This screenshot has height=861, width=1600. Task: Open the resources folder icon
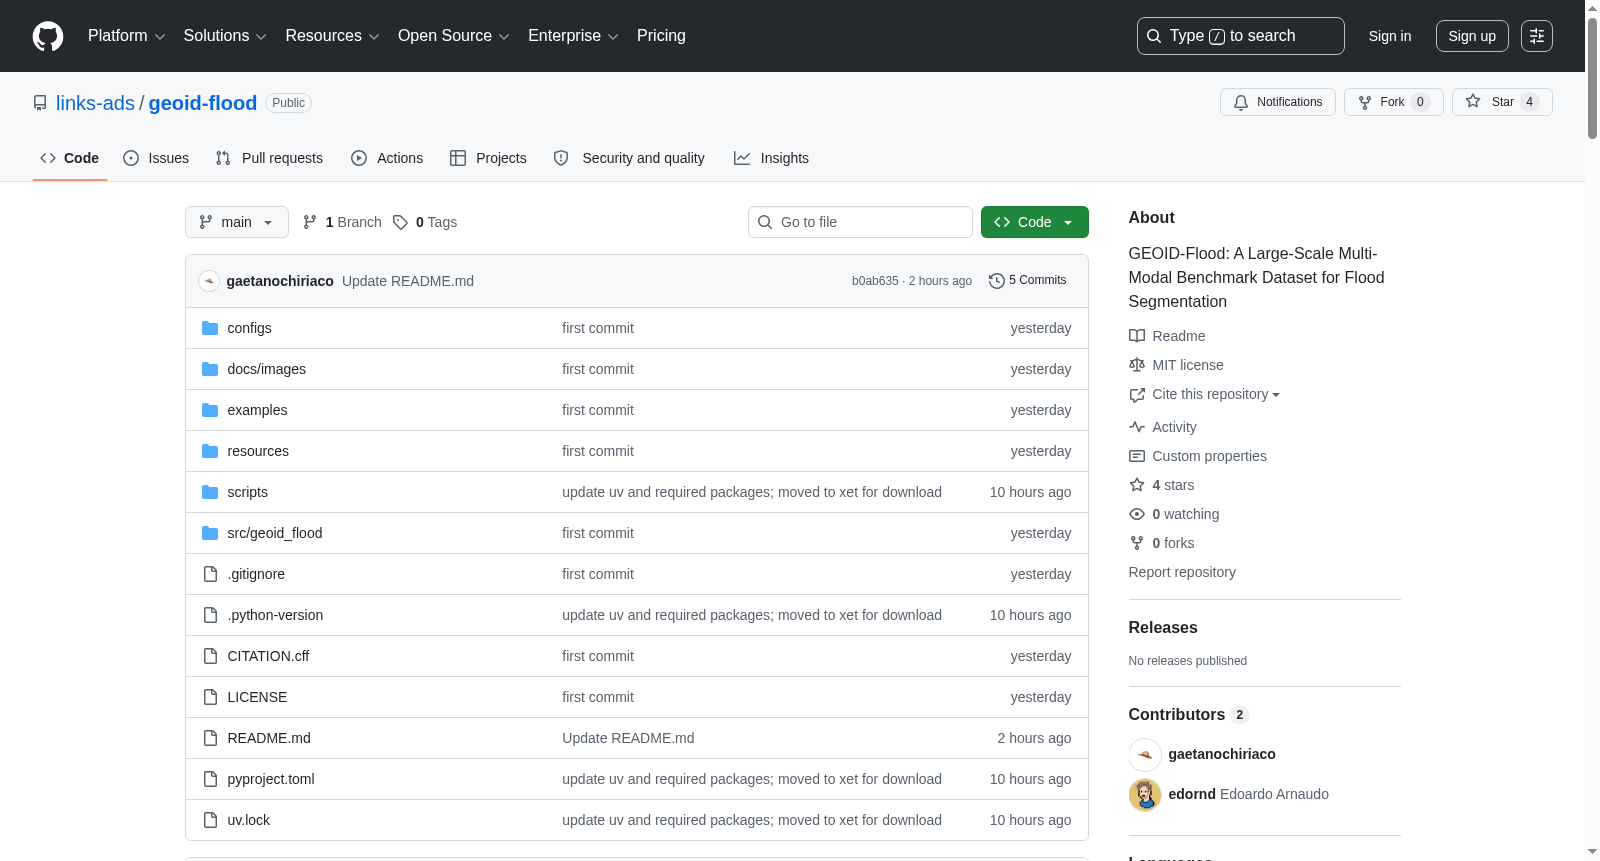pyautogui.click(x=210, y=451)
